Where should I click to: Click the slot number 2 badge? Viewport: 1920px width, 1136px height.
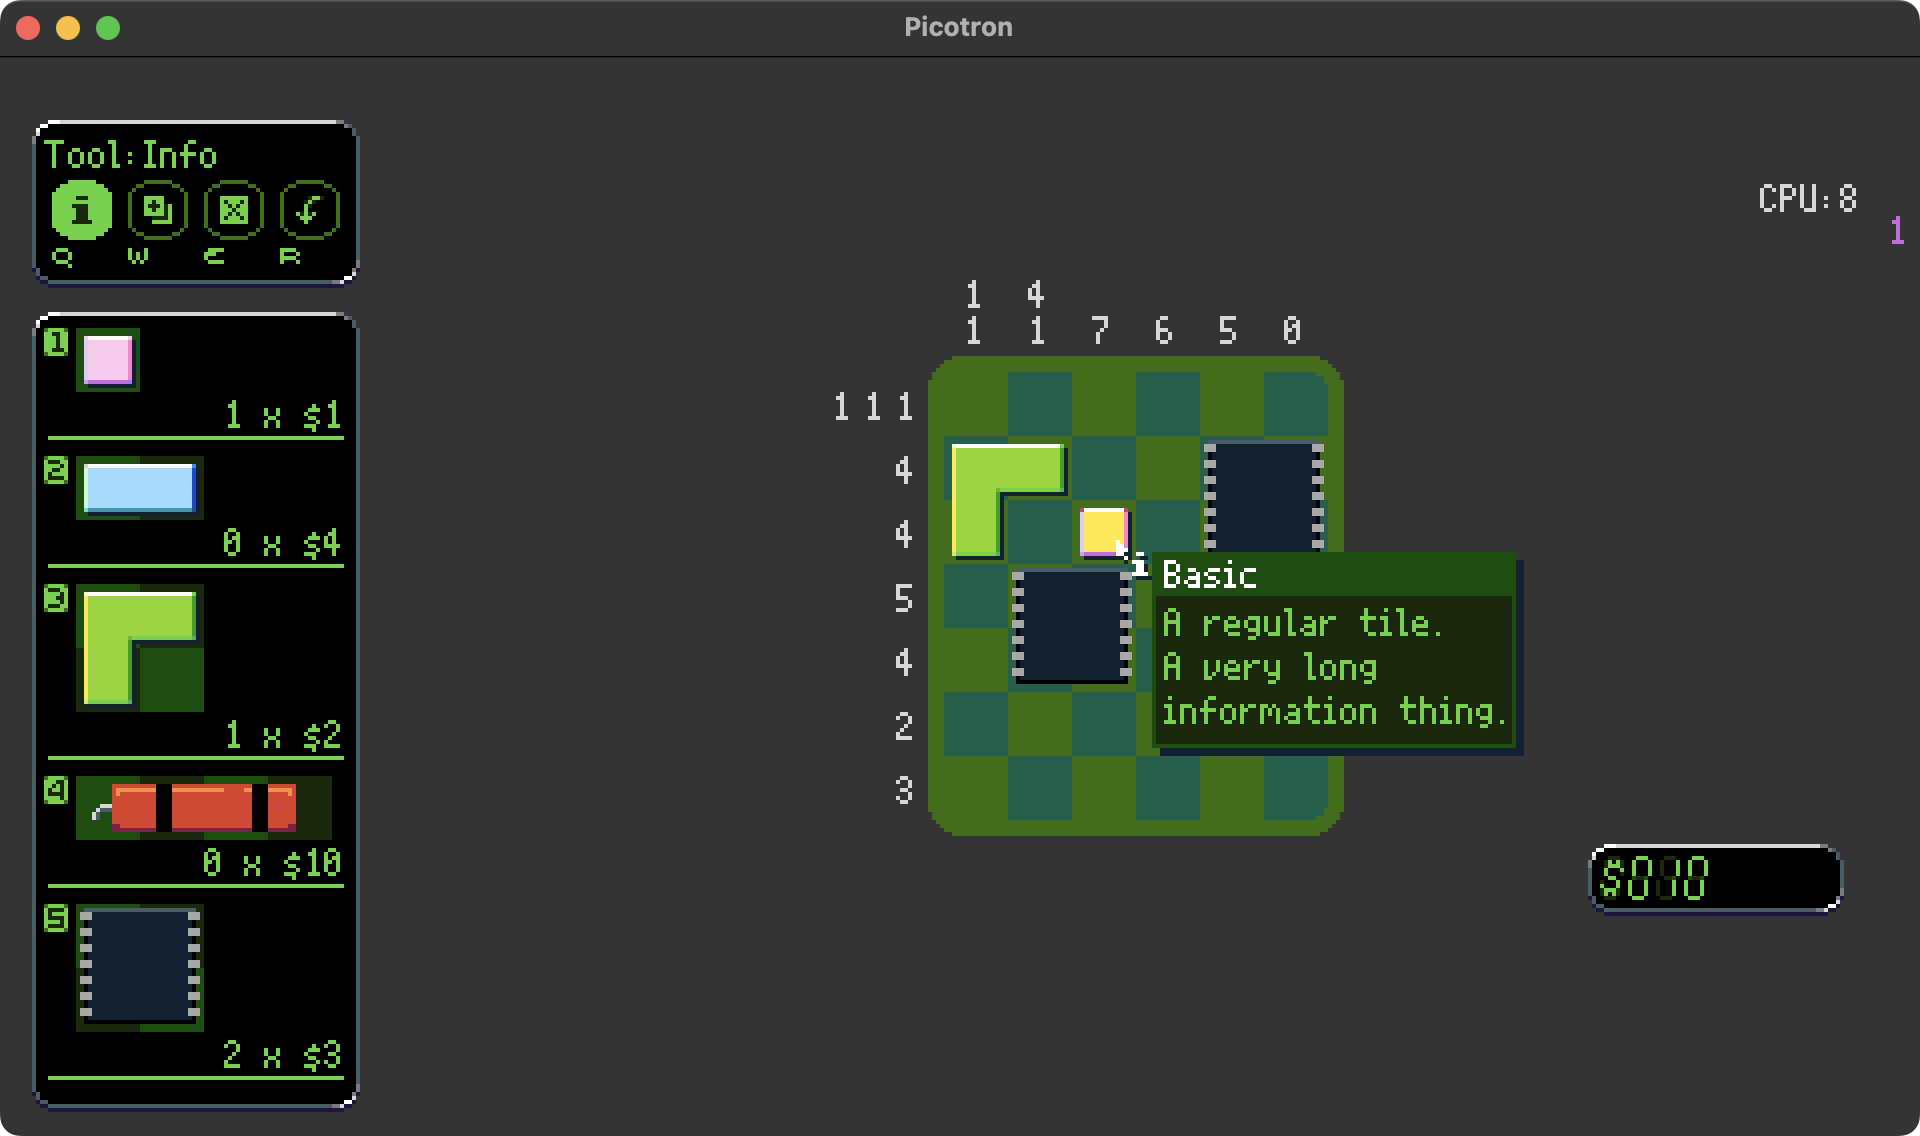[56, 471]
